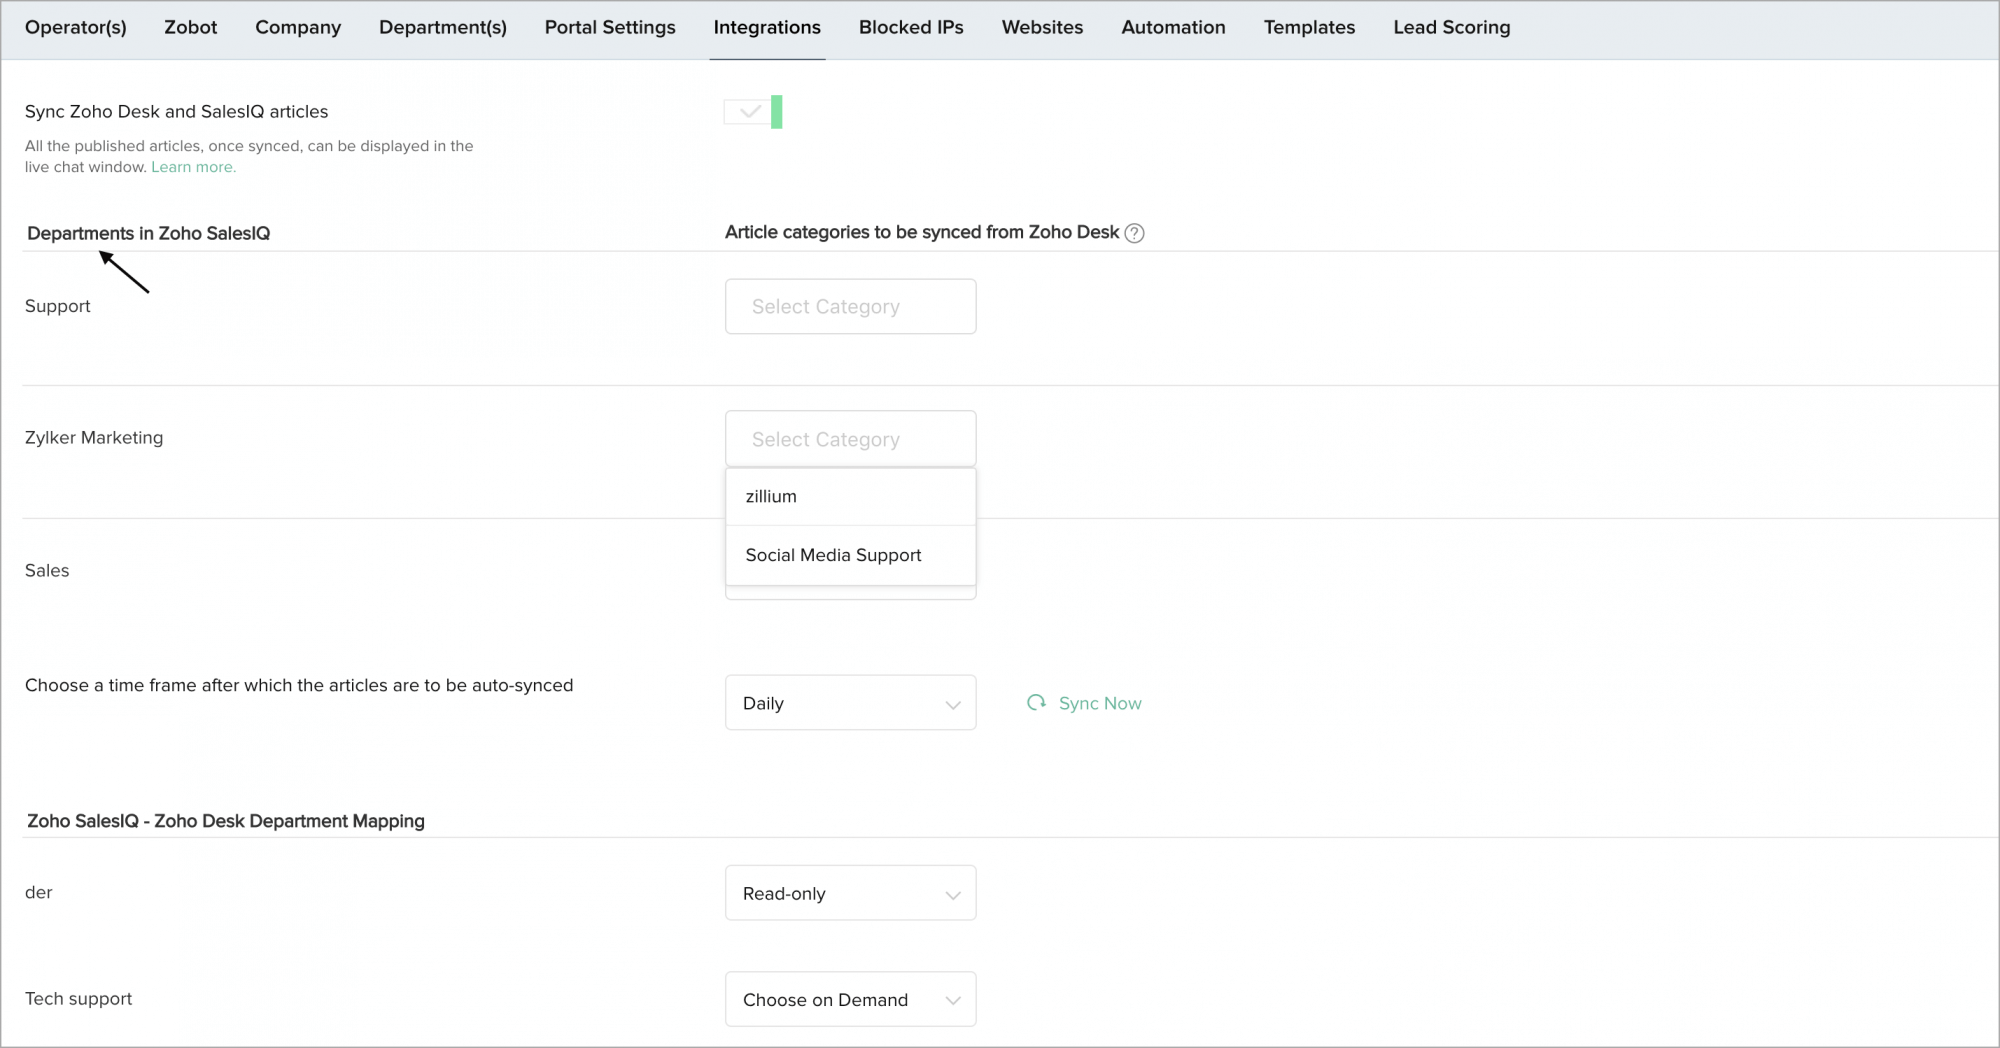This screenshot has width=2000, height=1048.
Task: Click the Sync Now link
Action: pos(1100,703)
